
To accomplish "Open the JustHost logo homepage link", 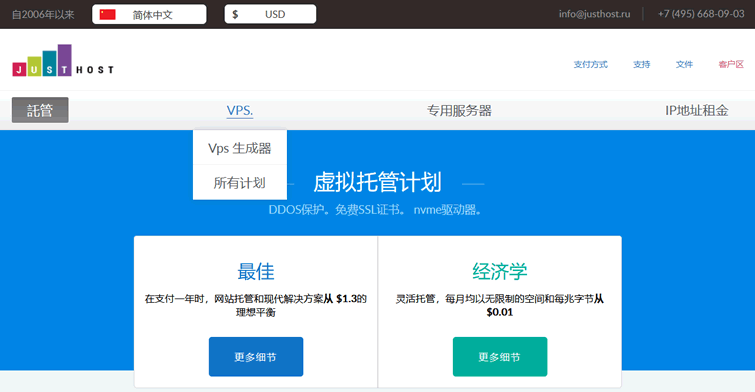I will [x=63, y=60].
